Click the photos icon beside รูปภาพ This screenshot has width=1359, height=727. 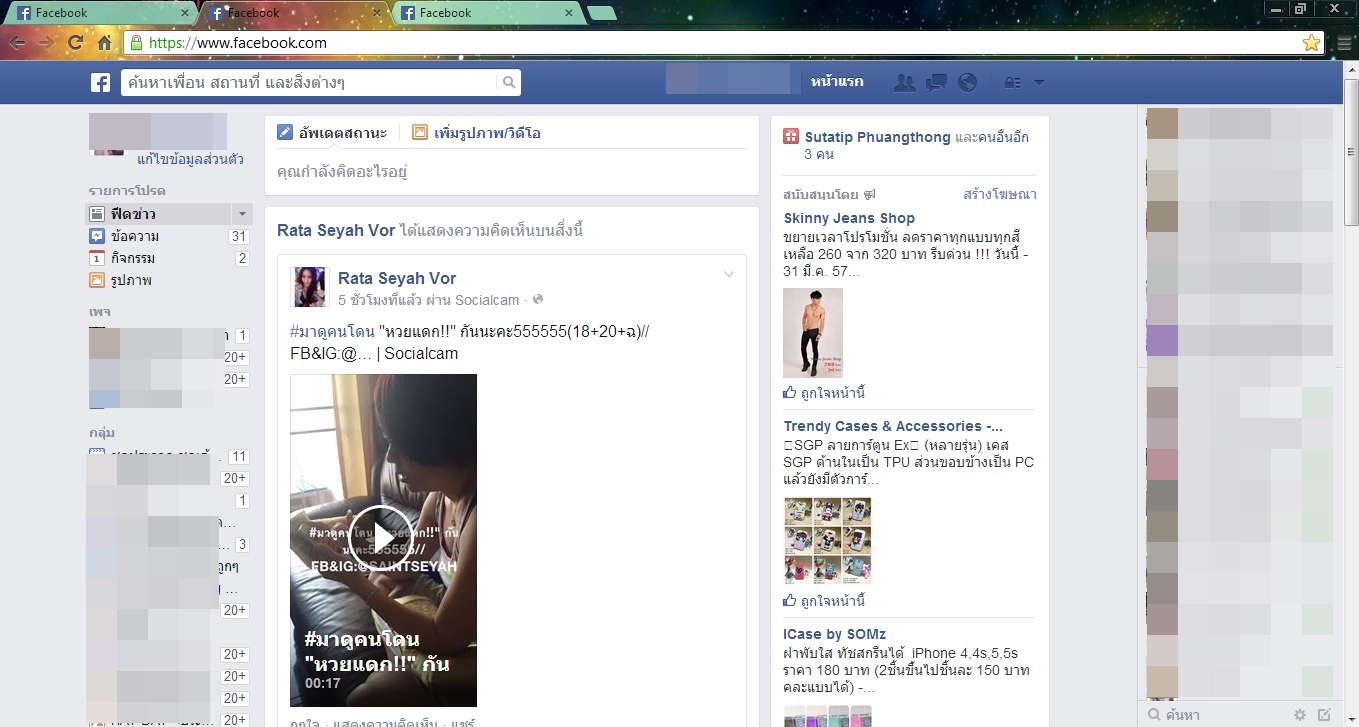(x=97, y=280)
